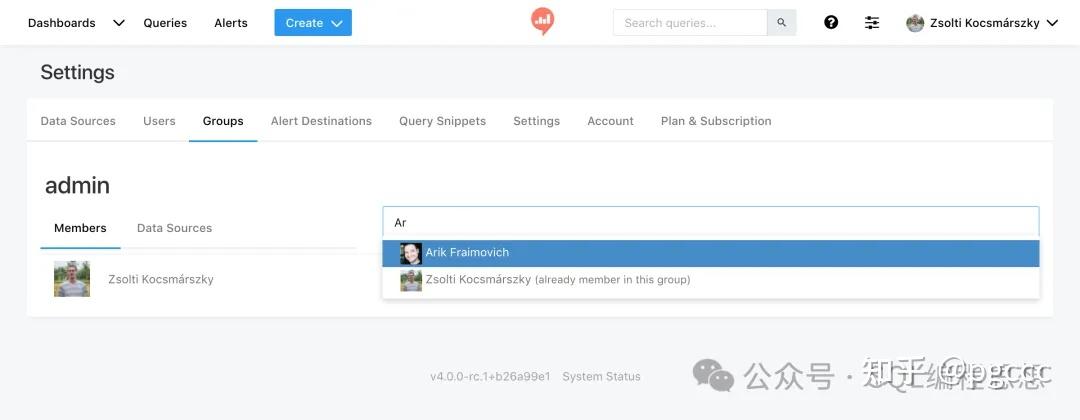Switch to the Data Sources settings tab
The width and height of the screenshot is (1080, 420).
click(78, 121)
